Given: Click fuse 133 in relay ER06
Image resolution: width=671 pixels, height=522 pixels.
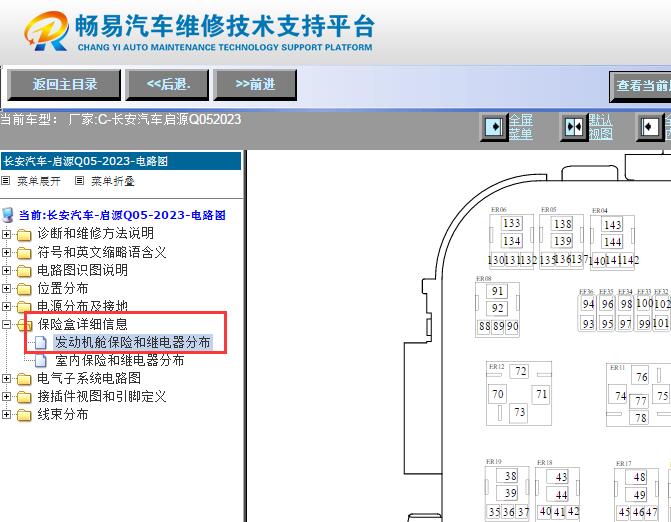Looking at the screenshot, I should (511, 223).
